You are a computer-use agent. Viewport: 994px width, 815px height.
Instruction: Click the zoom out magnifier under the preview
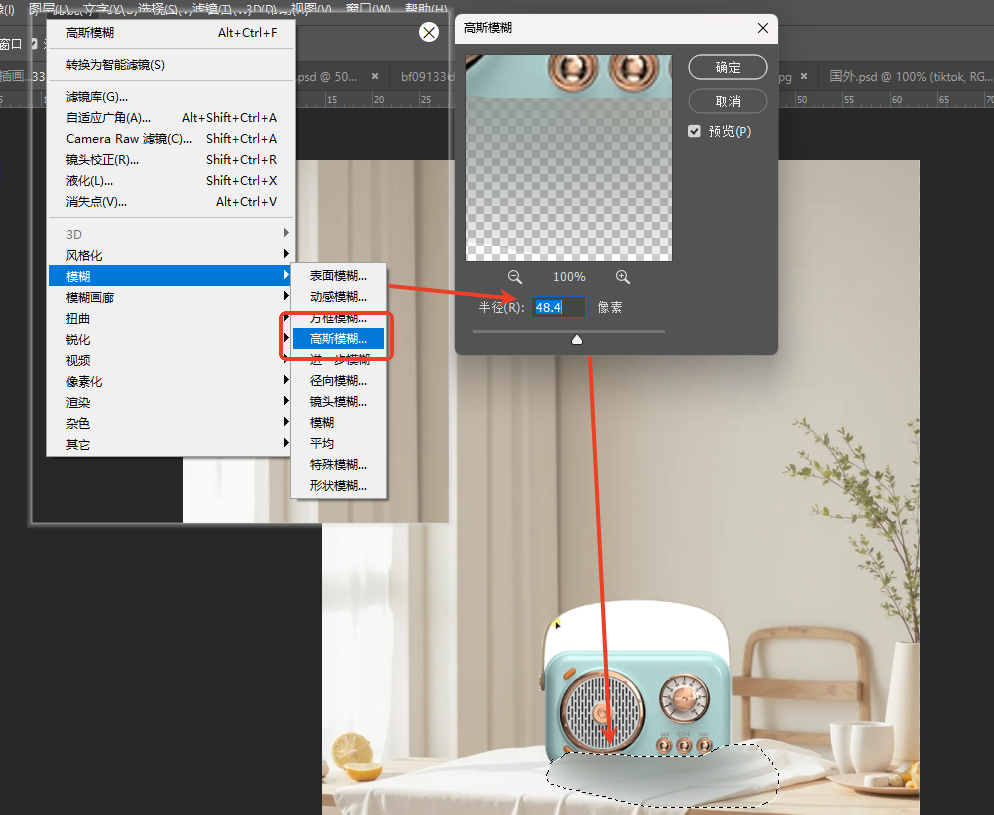click(x=515, y=277)
